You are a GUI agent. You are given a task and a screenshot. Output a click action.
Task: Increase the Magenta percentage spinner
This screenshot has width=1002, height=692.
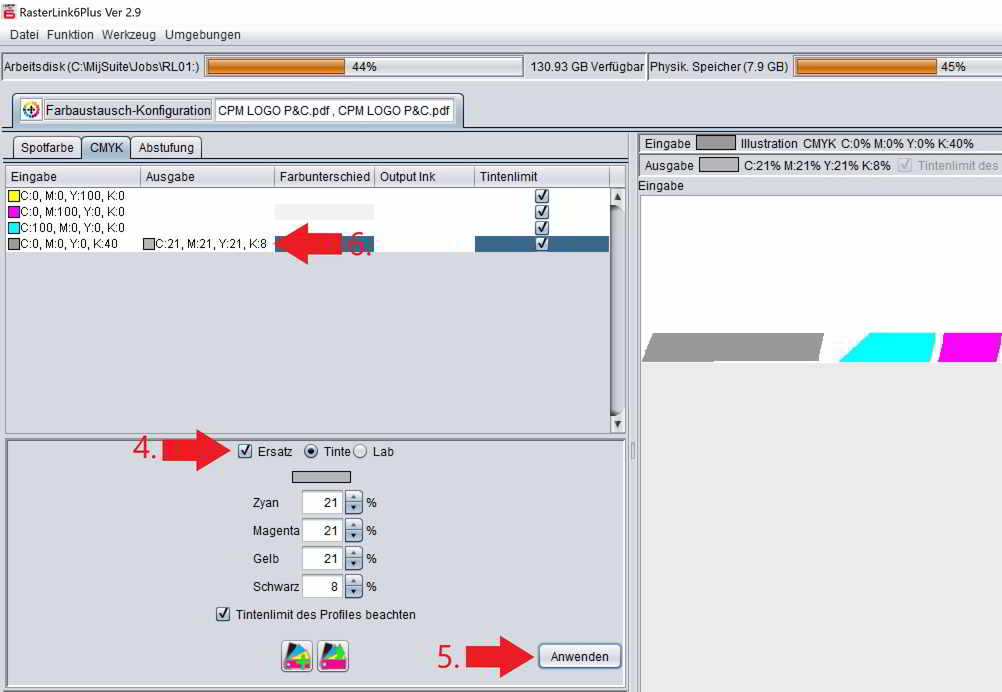pos(353,526)
